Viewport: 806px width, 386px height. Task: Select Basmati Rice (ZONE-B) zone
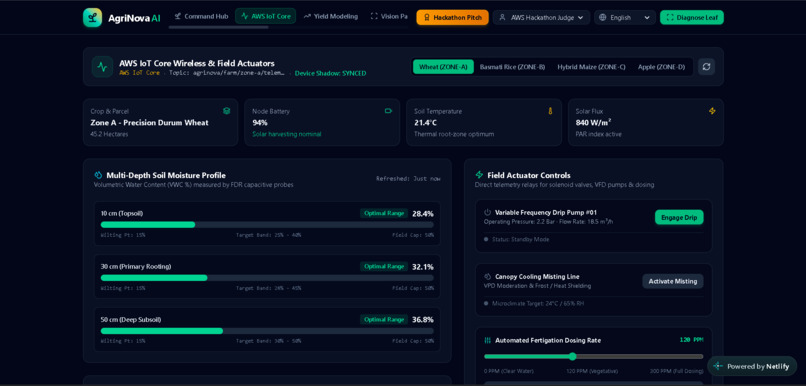point(512,67)
